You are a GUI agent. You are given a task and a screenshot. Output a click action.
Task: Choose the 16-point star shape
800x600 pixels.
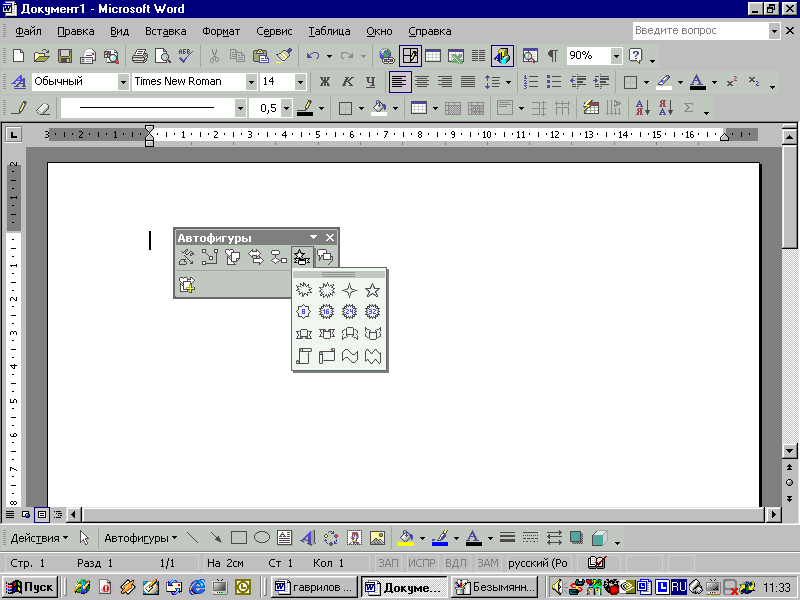coord(327,311)
